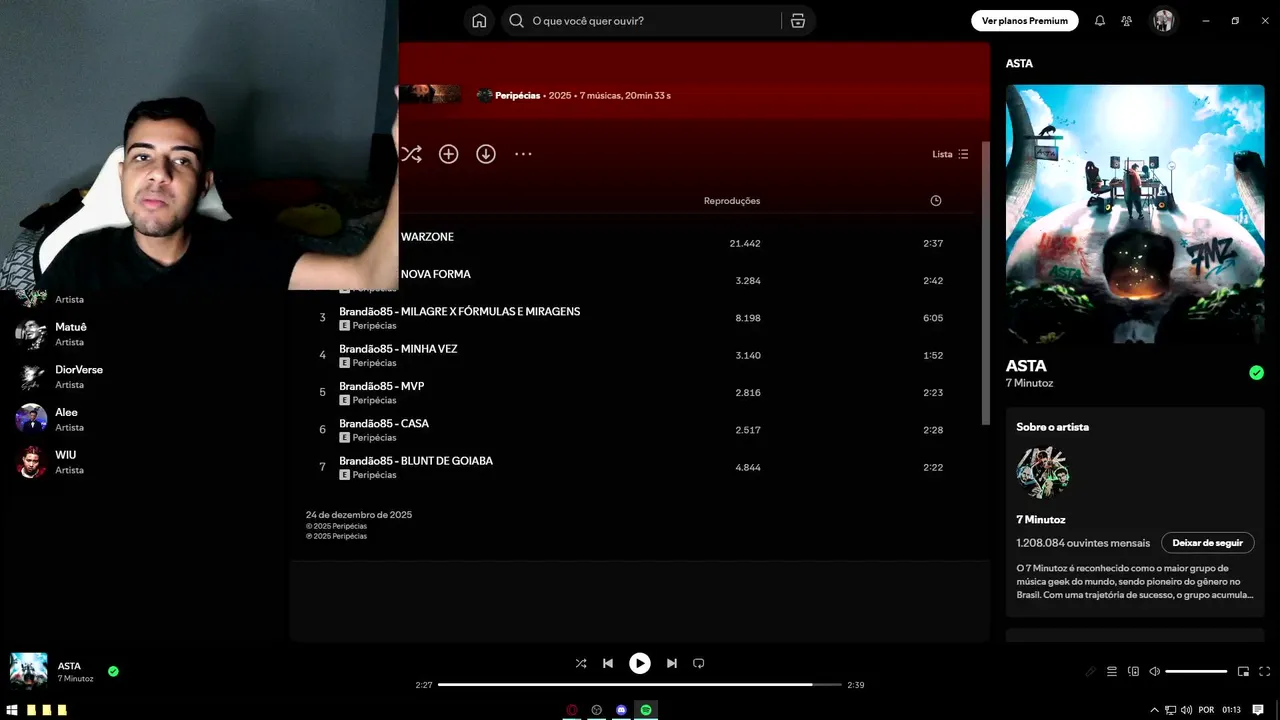Toggle saved checkmark in now playing panel
This screenshot has height=720, width=1280.
[x=1256, y=373]
